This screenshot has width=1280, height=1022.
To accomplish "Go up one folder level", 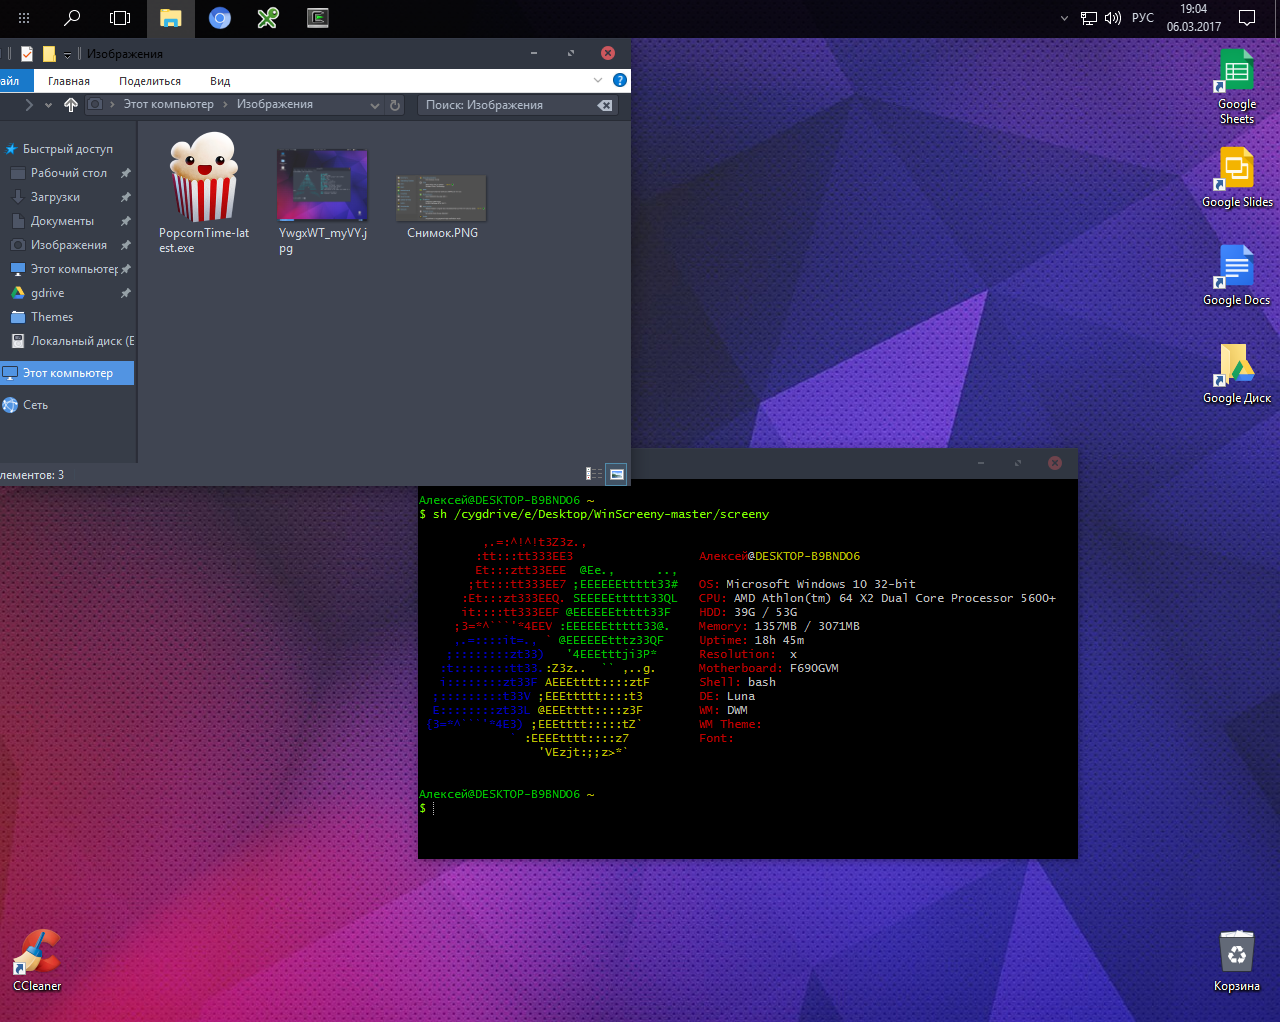I will tap(71, 105).
